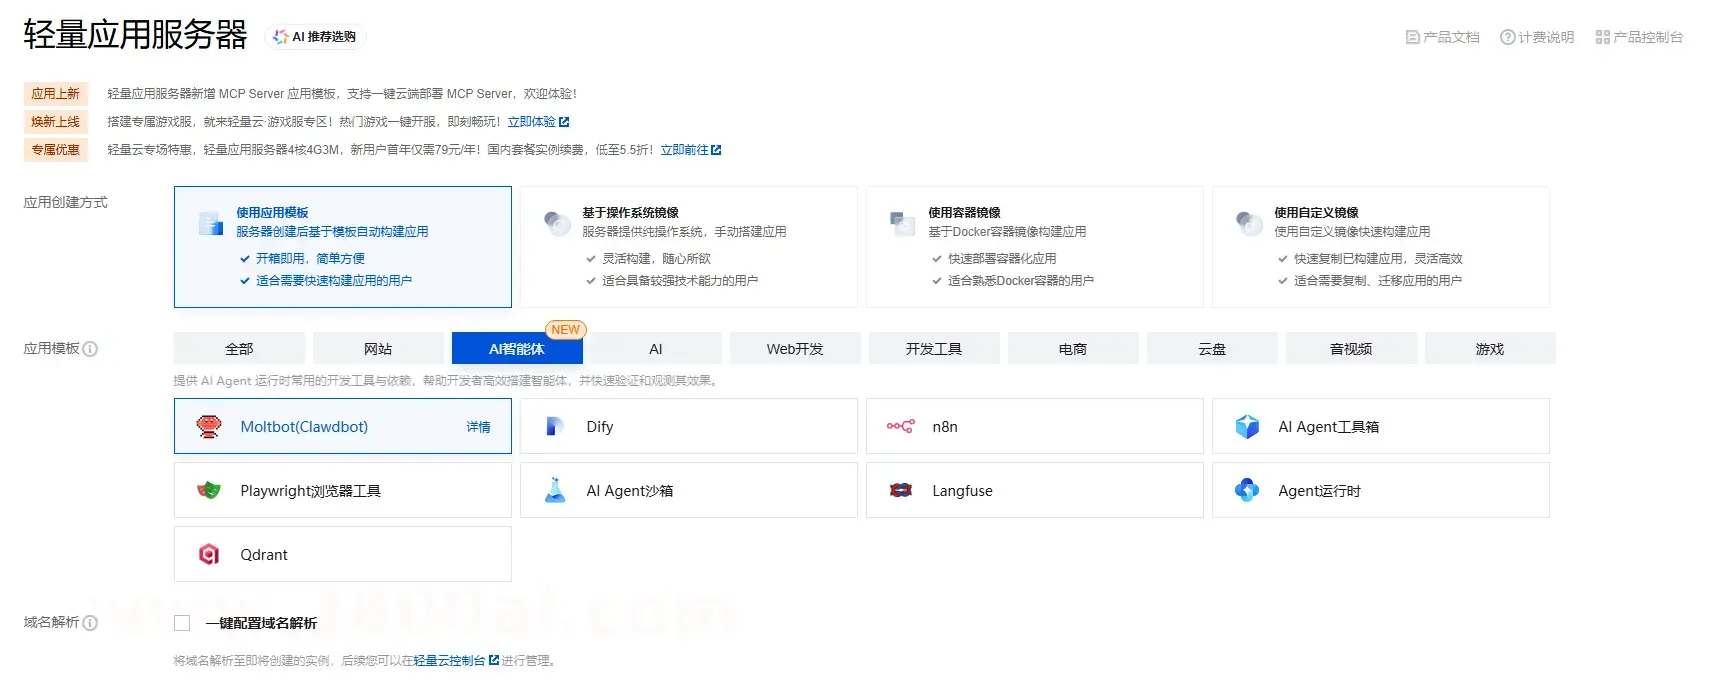The image size is (1710, 684).
Task: Open the Web开发 template tab
Action: click(x=795, y=349)
